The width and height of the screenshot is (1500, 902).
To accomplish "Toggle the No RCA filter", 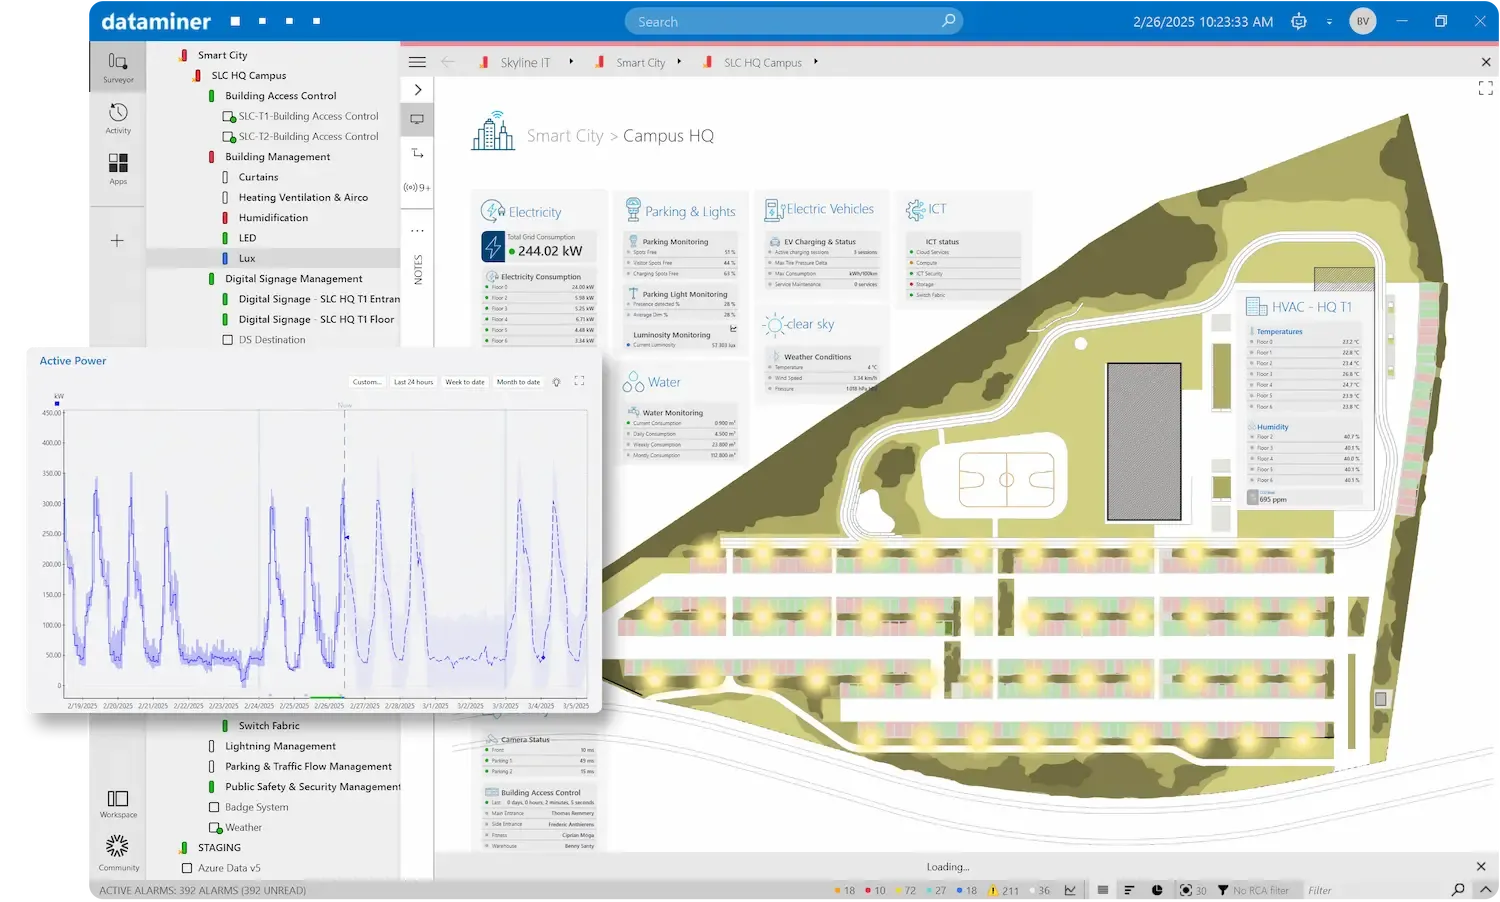I will 1253,890.
